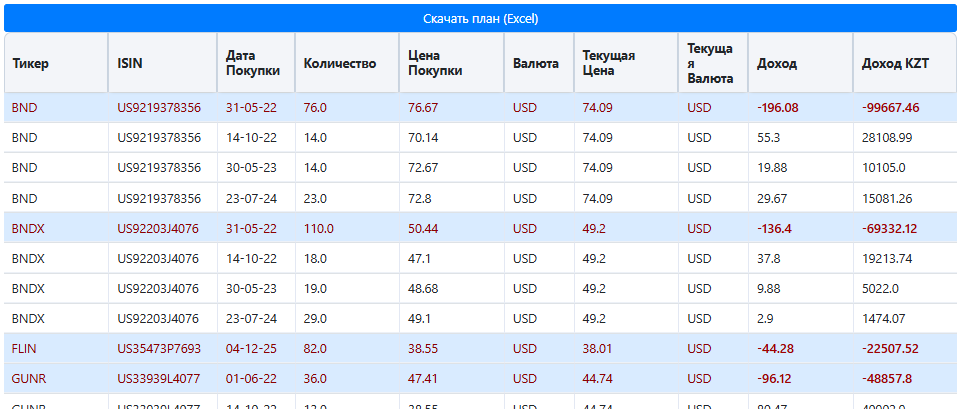Click the ISIN column header

tap(130, 64)
